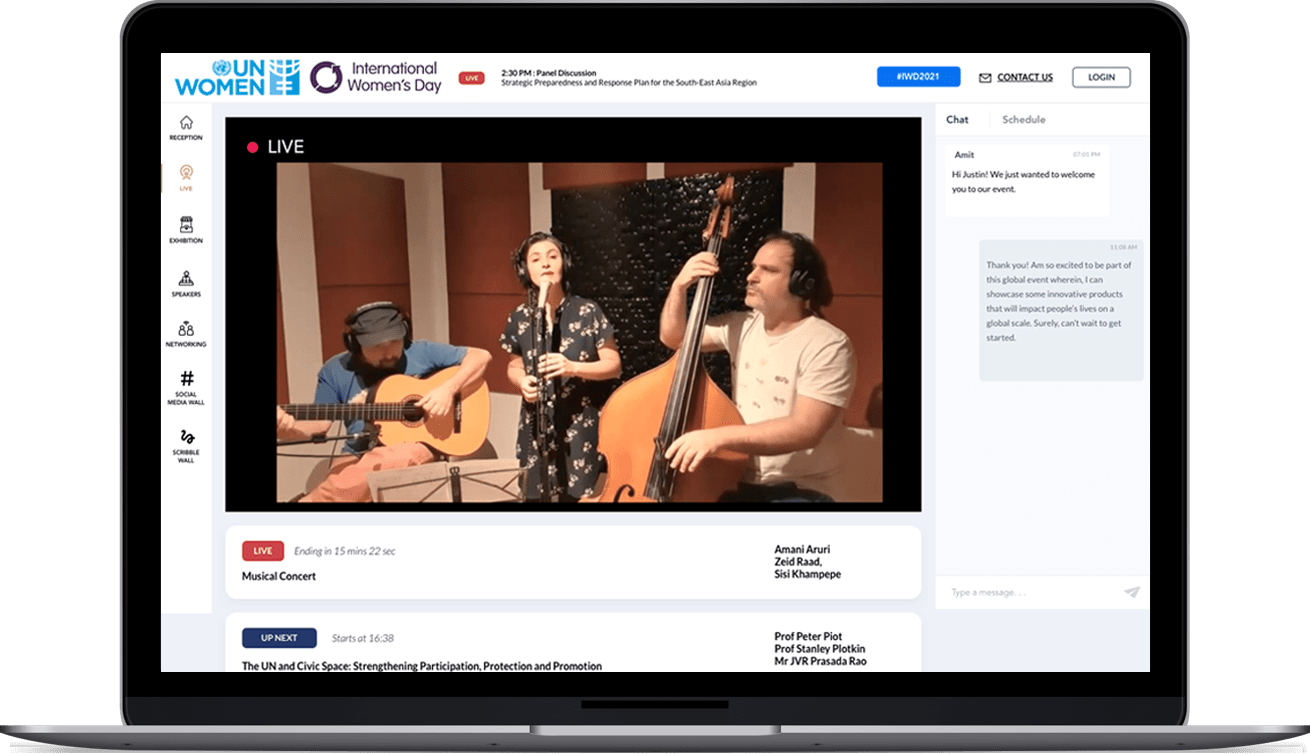
Task: Open the Reception home icon
Action: (186, 123)
